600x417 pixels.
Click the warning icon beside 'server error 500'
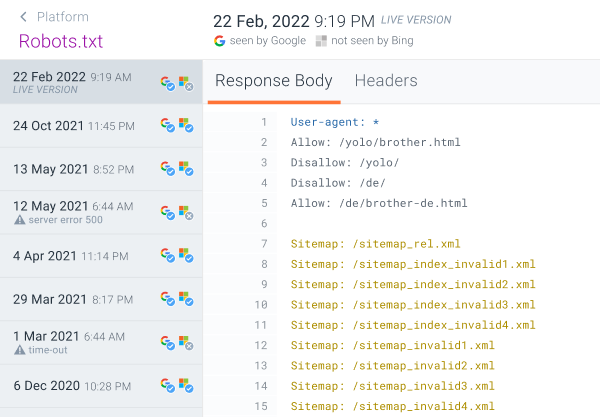pos(20,220)
